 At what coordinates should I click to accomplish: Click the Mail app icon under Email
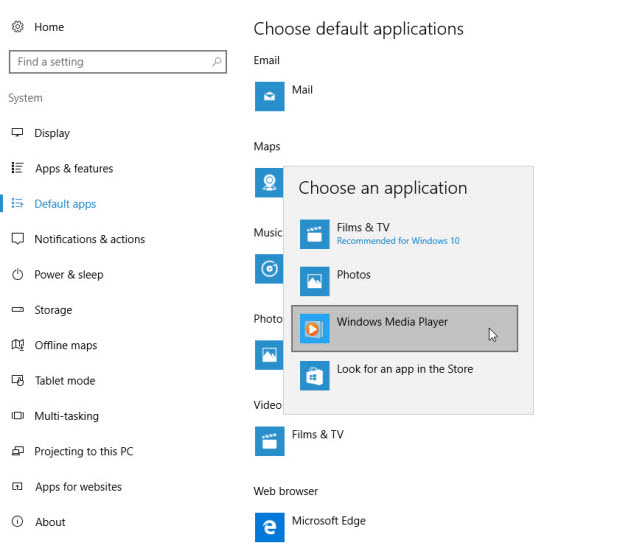point(269,96)
